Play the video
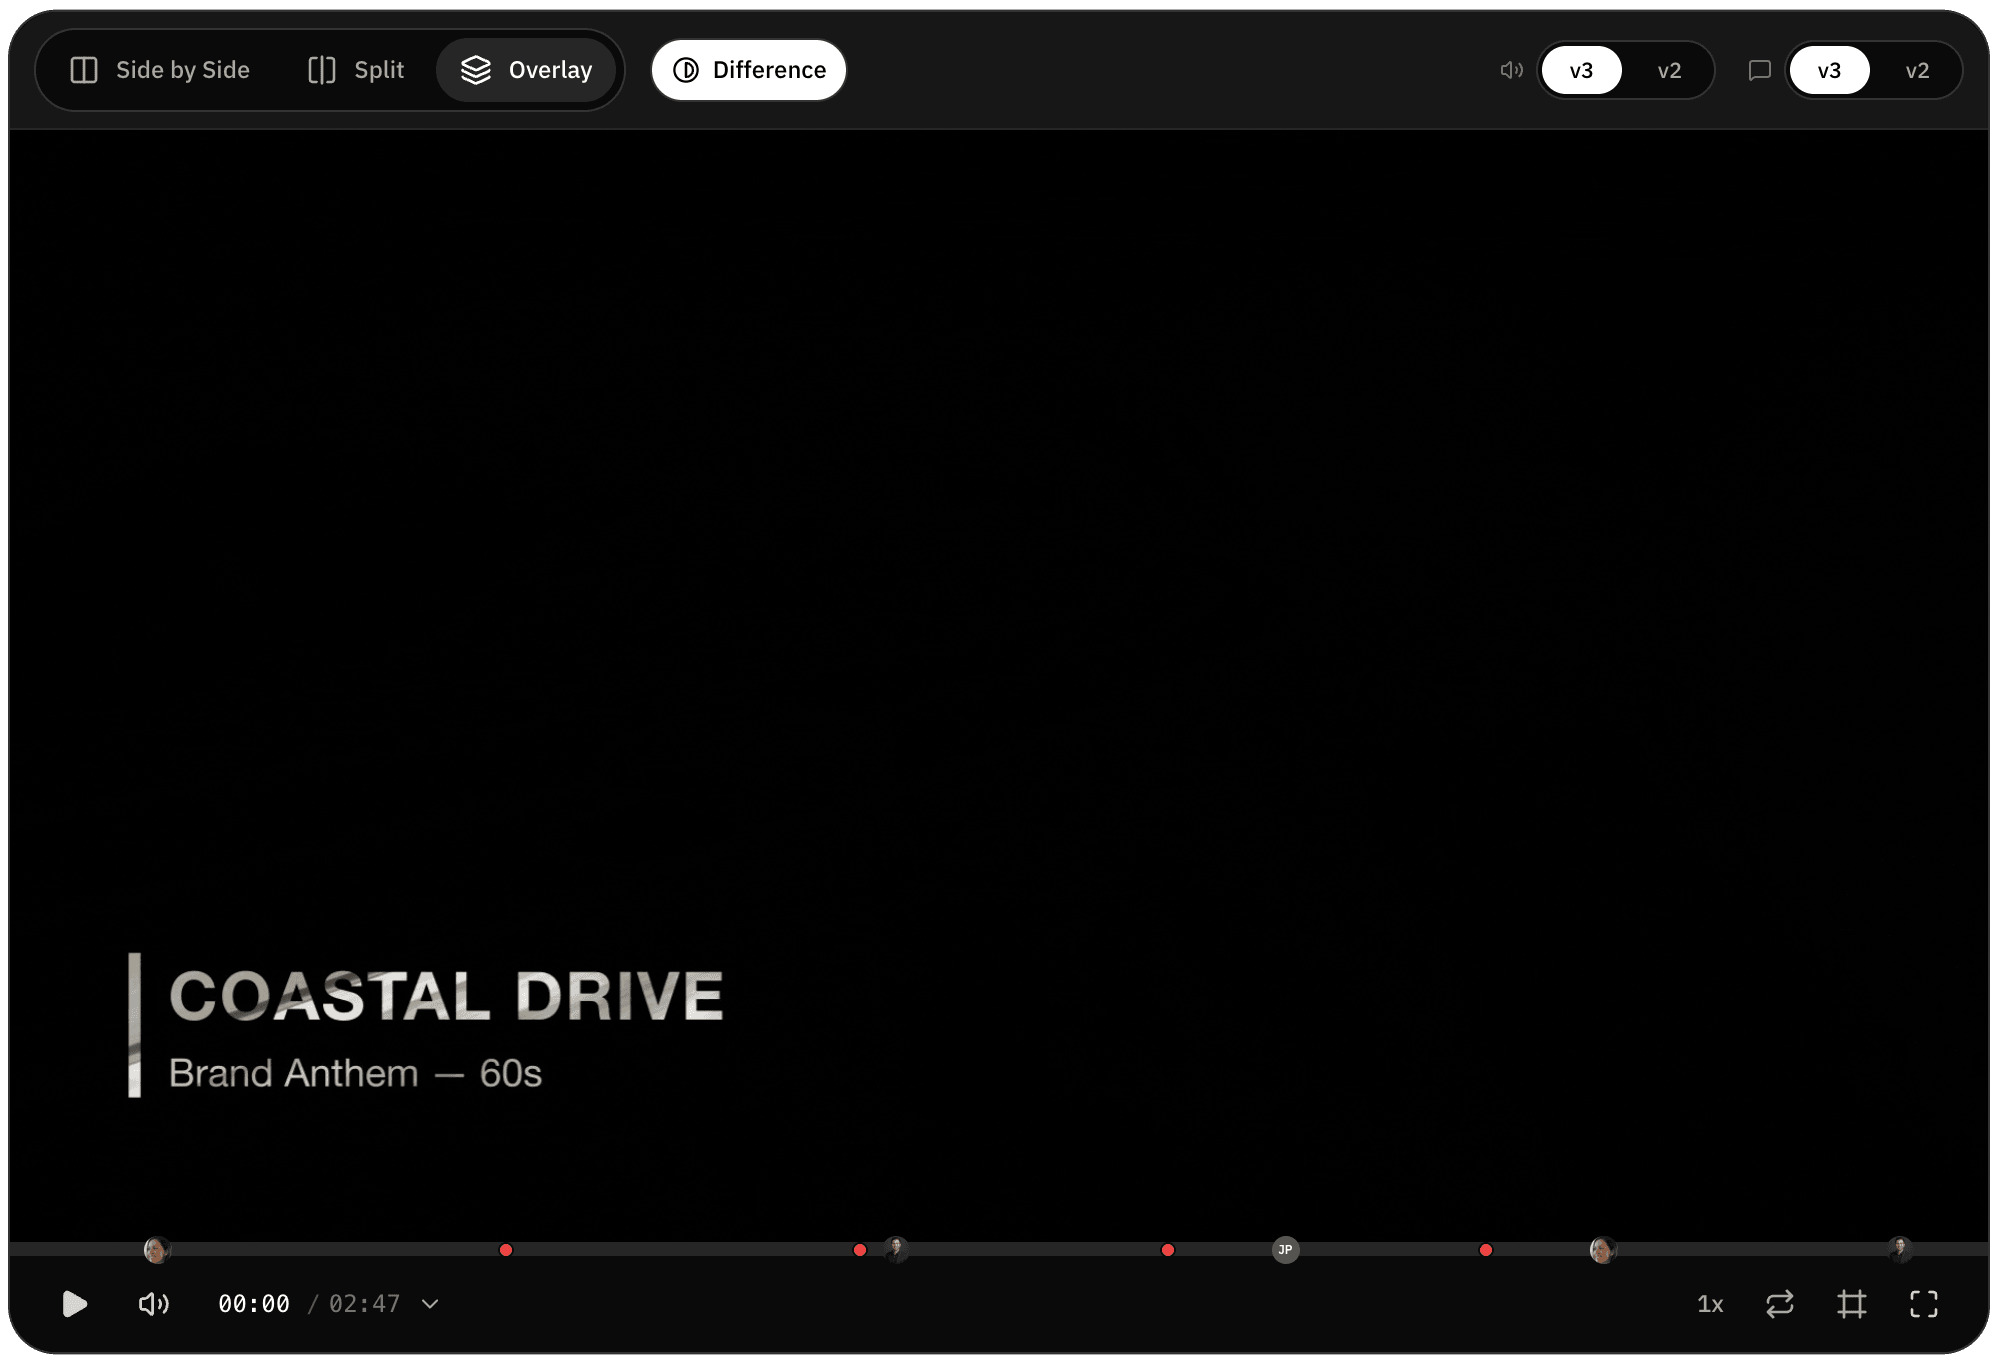 [75, 1304]
